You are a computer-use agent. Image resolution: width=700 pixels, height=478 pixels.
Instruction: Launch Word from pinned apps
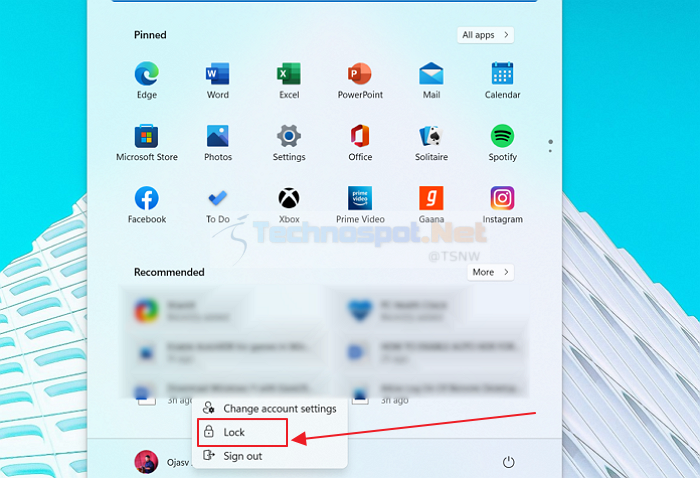[217, 80]
